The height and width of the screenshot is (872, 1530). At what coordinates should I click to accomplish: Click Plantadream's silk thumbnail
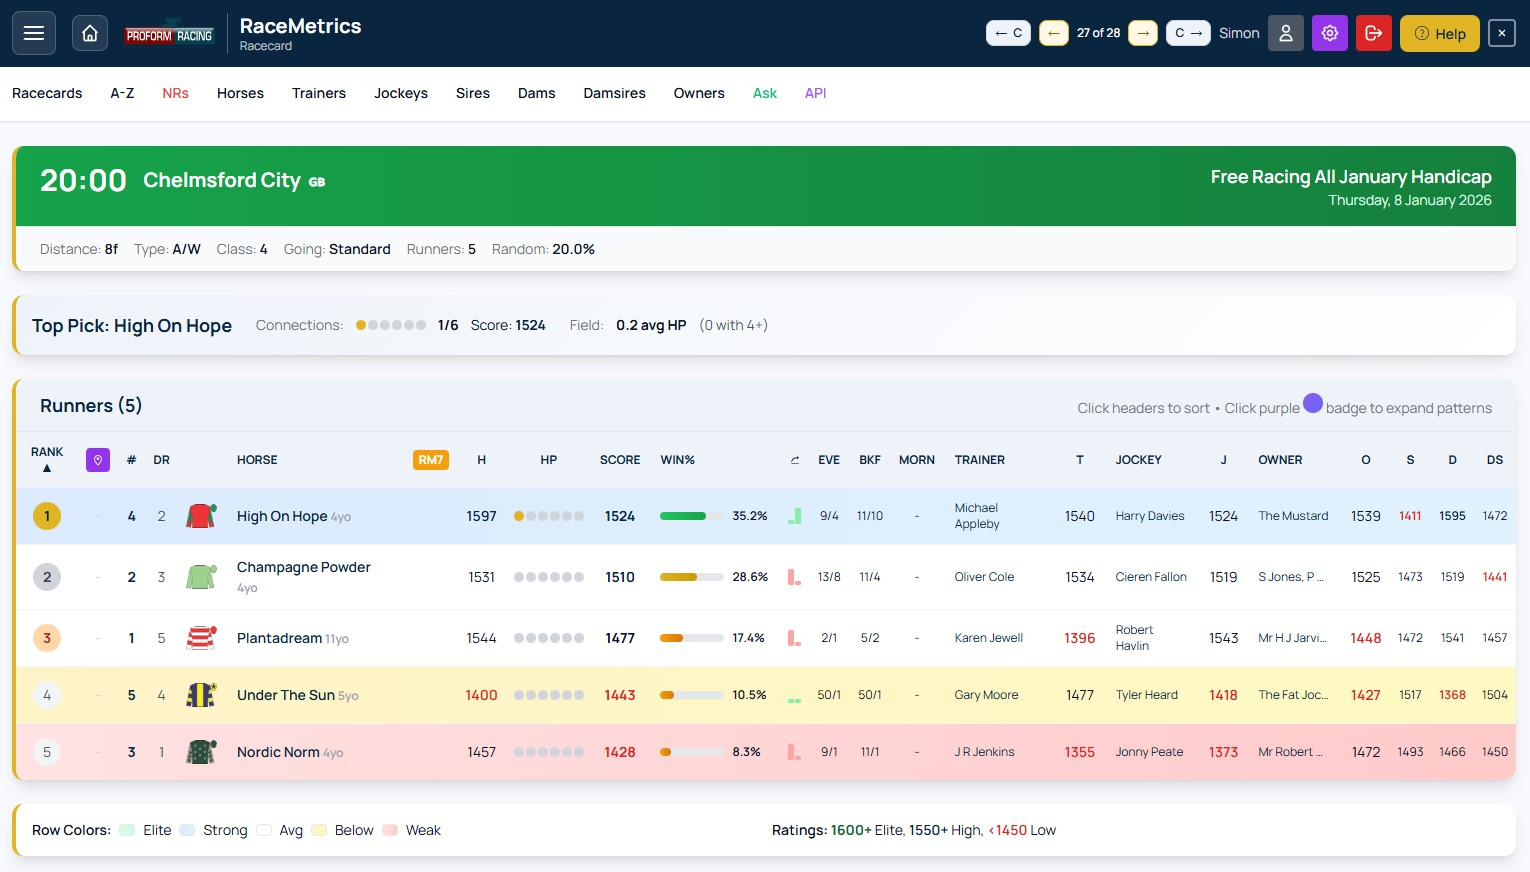201,638
